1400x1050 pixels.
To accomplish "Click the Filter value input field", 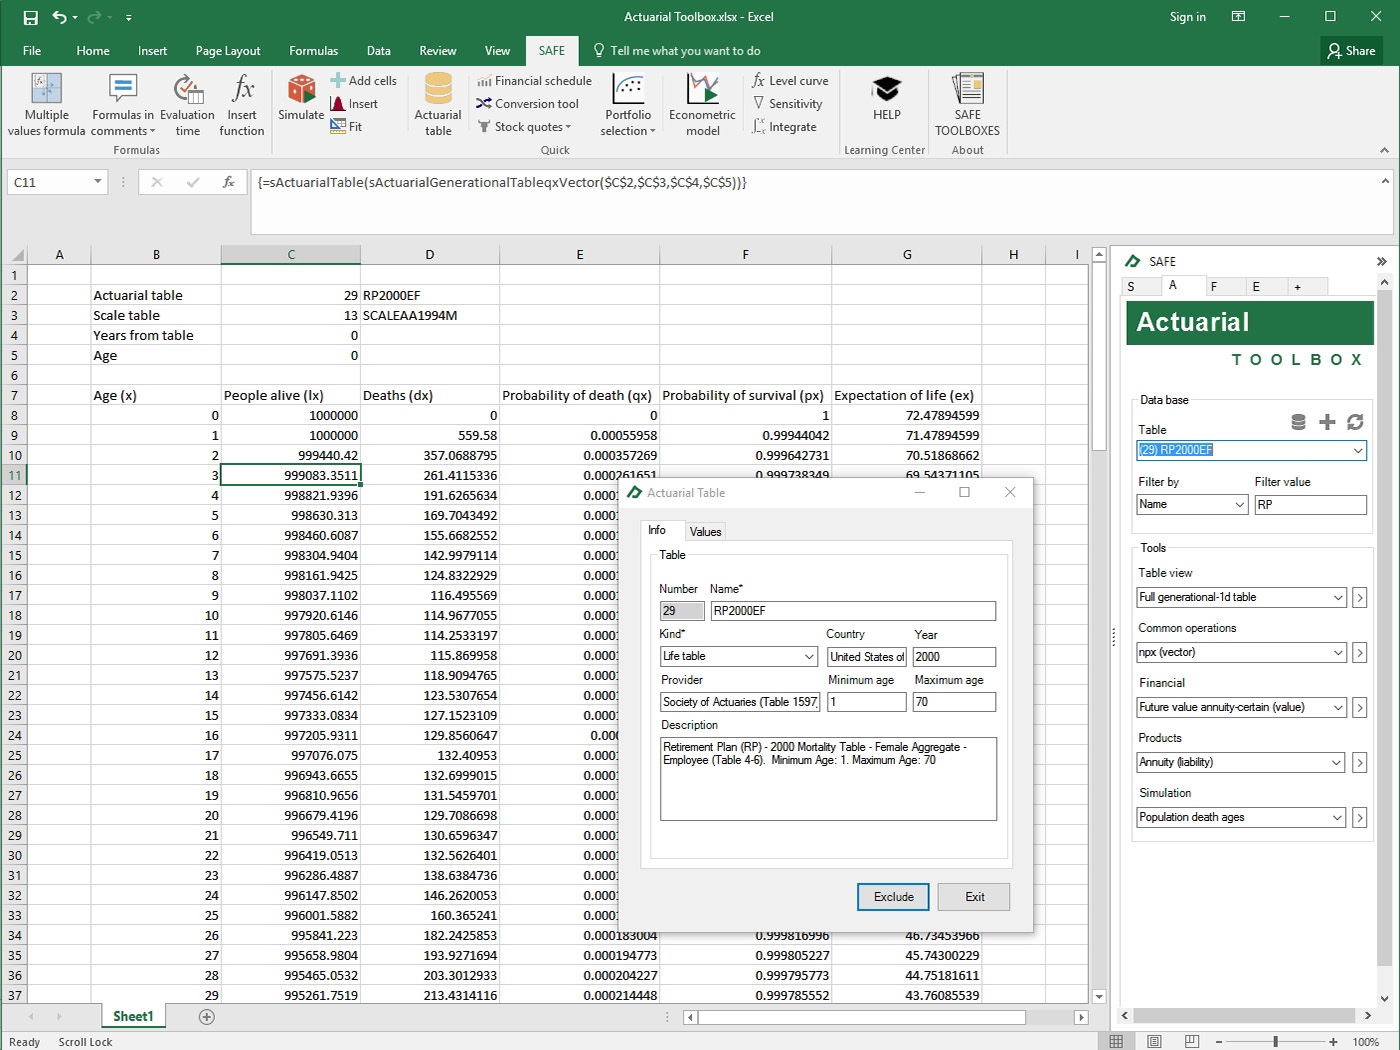I will tap(1310, 505).
